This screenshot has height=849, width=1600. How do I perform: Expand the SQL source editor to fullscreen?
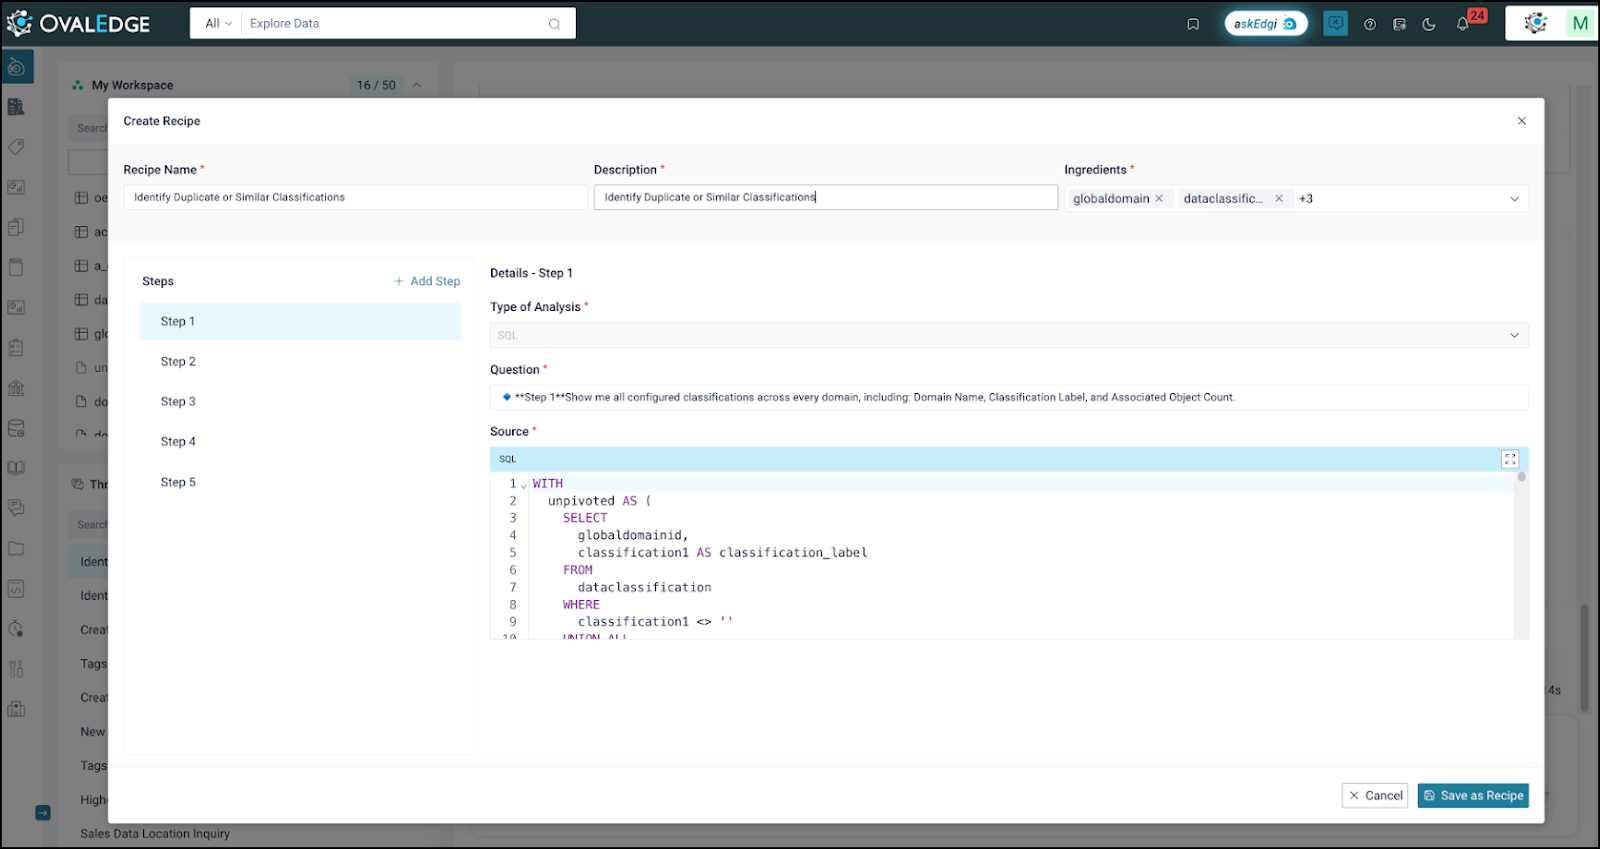[x=1510, y=459]
